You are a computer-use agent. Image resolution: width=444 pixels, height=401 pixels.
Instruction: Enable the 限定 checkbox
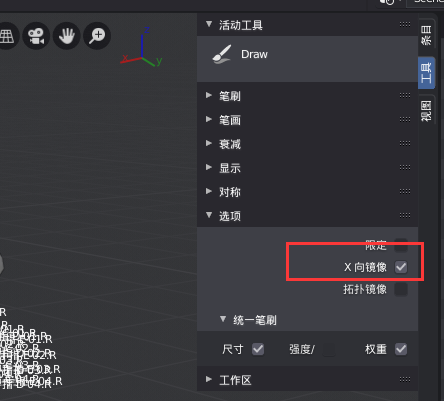coord(401,245)
